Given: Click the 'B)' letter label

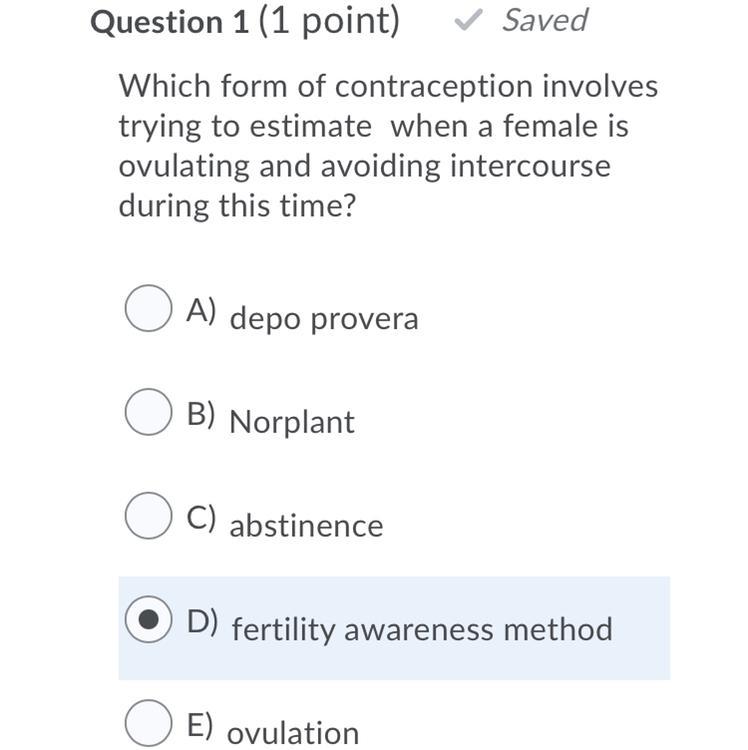Looking at the screenshot, I should (201, 414).
